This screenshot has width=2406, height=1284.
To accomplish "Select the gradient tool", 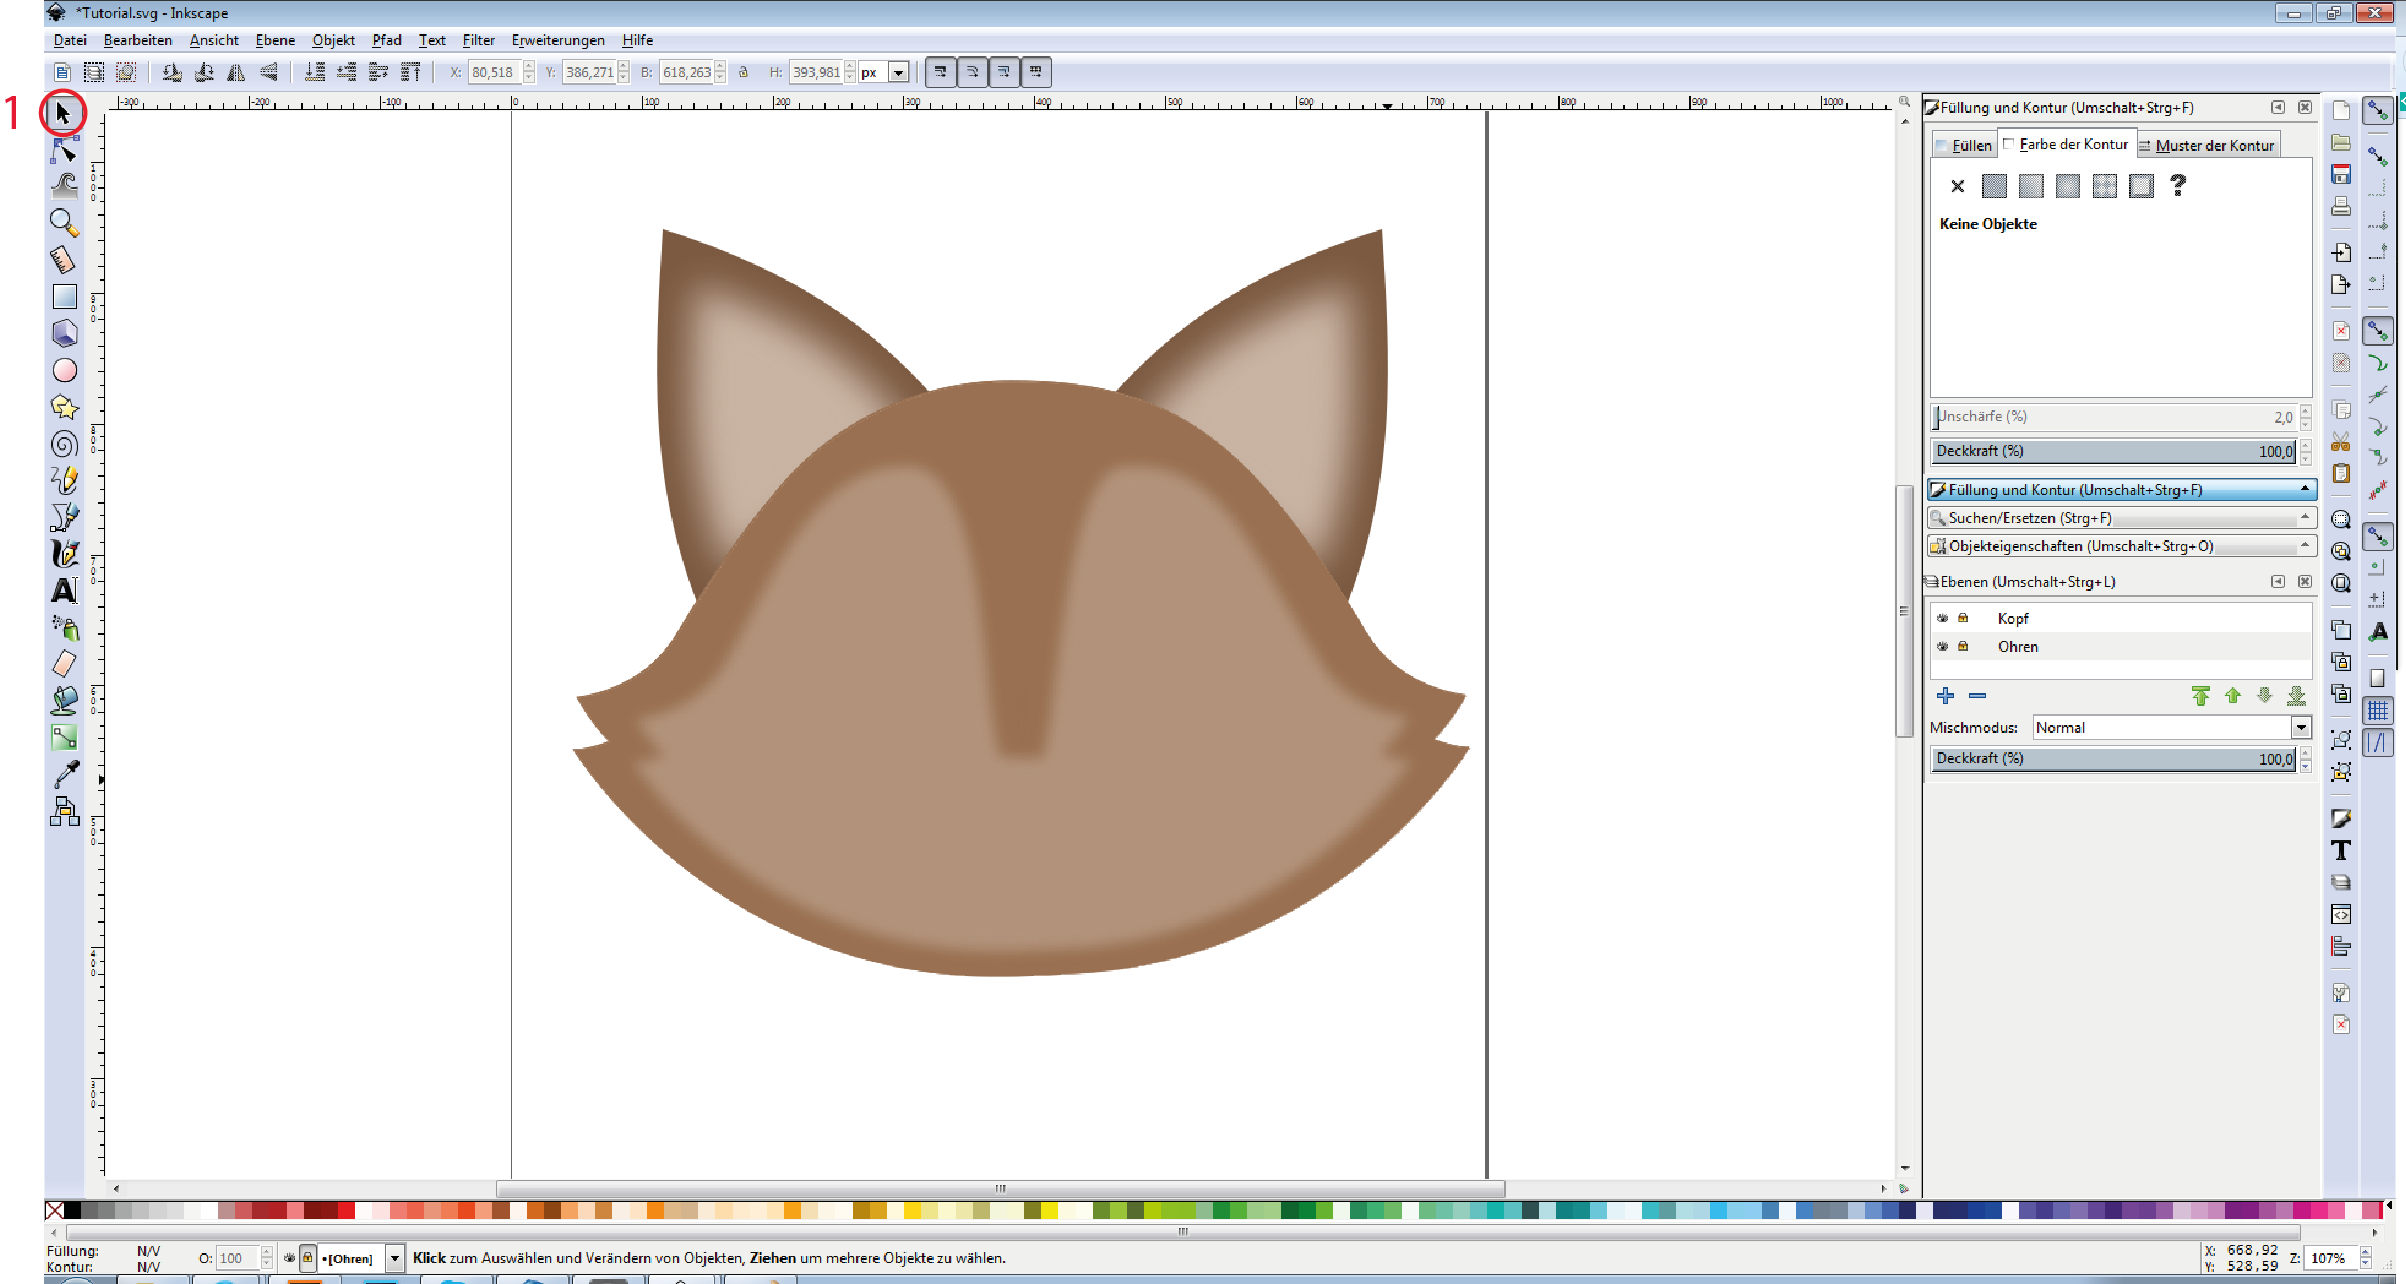I will point(64,737).
